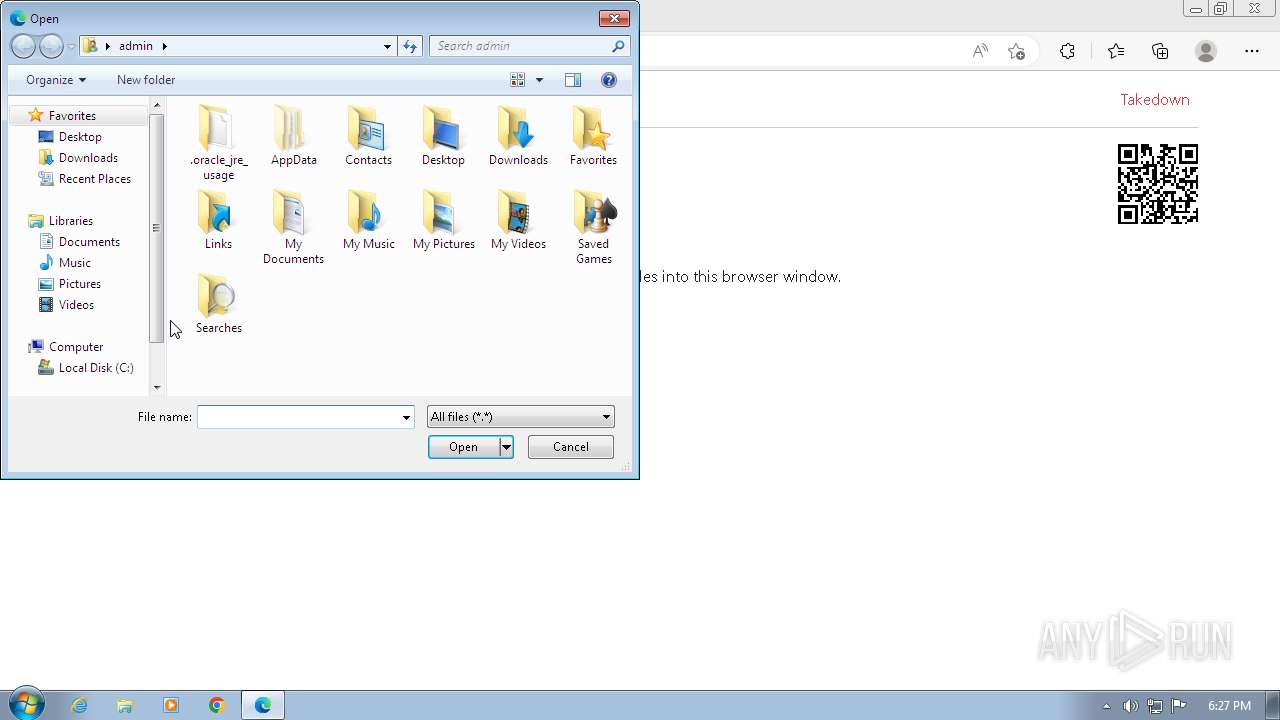Select Favorites in navigation pane
The height and width of the screenshot is (720, 1280).
coord(72,116)
